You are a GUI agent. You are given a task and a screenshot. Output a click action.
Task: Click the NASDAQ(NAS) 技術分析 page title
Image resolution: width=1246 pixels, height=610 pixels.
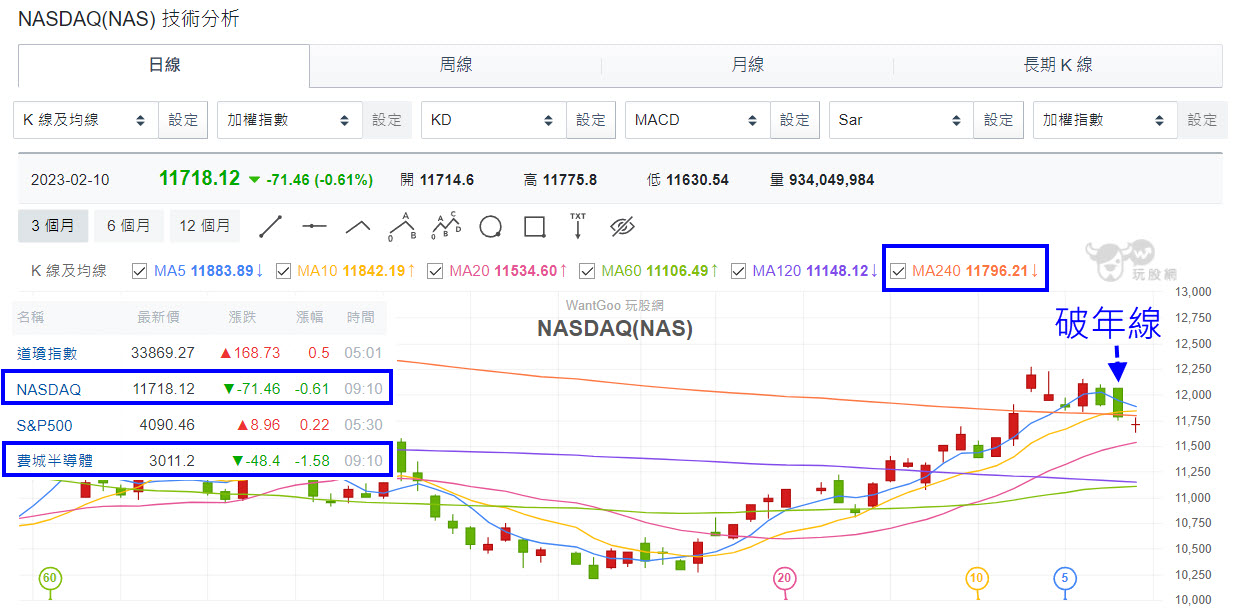(x=129, y=18)
